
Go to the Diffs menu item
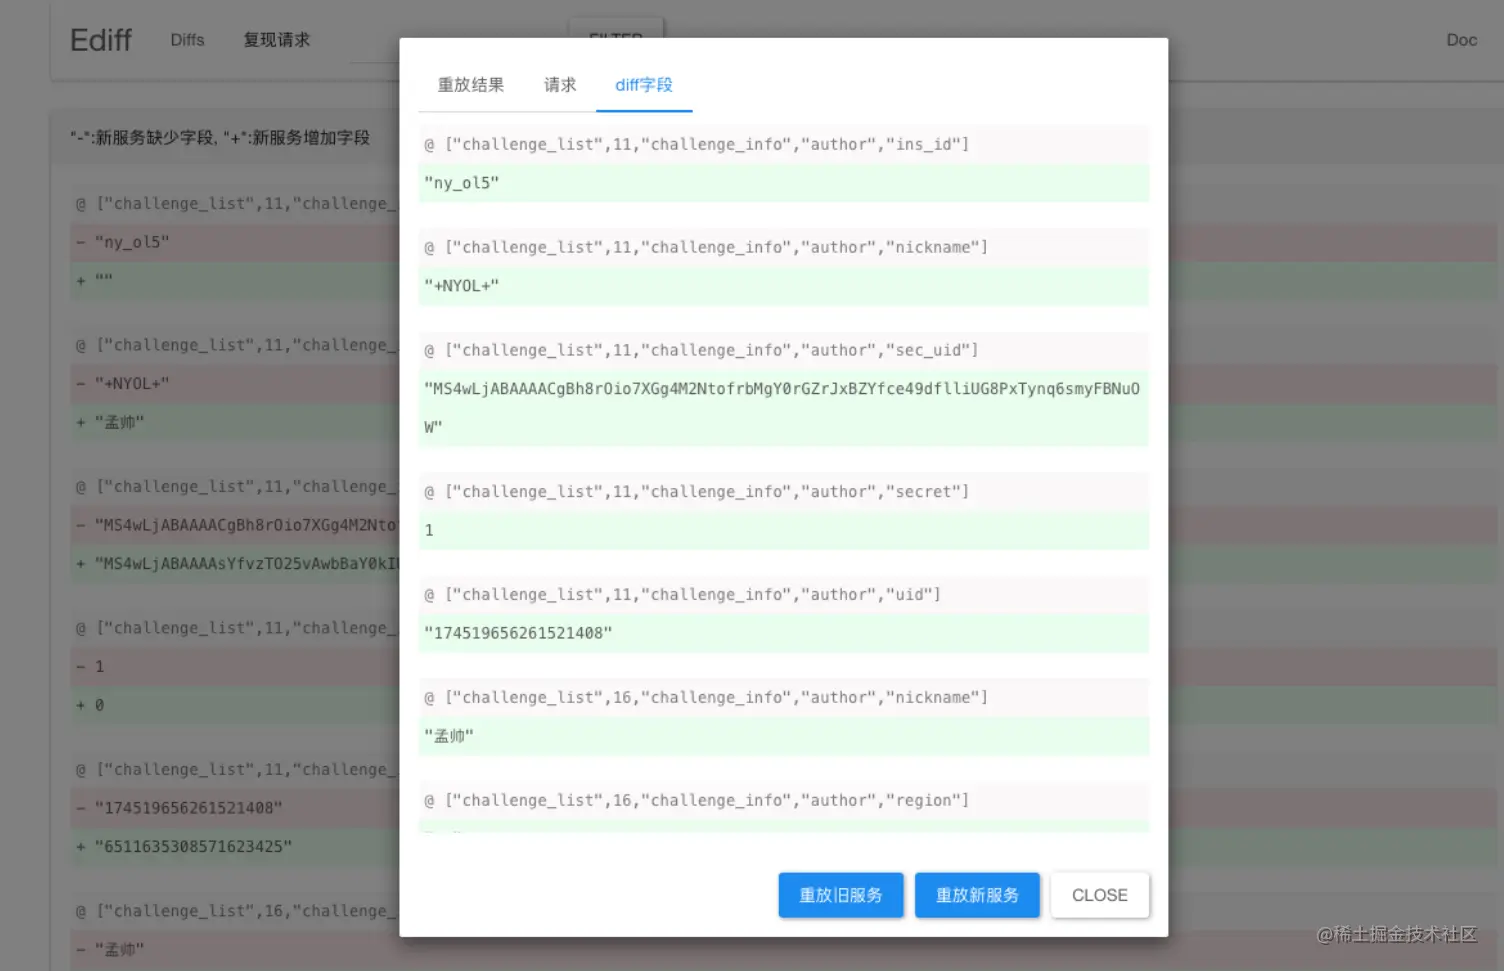pos(187,40)
